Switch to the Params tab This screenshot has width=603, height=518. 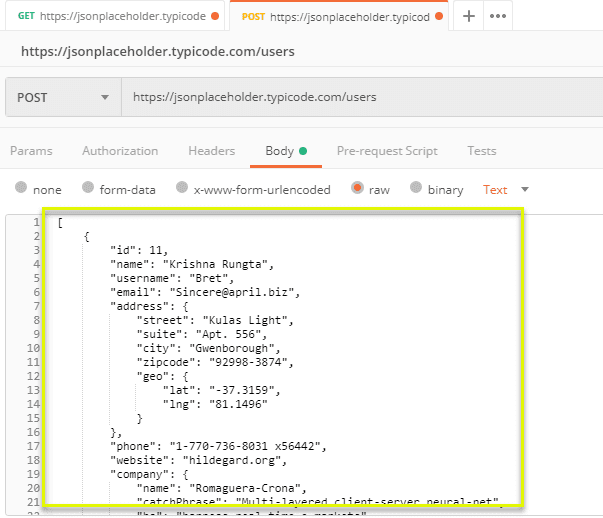pos(31,151)
